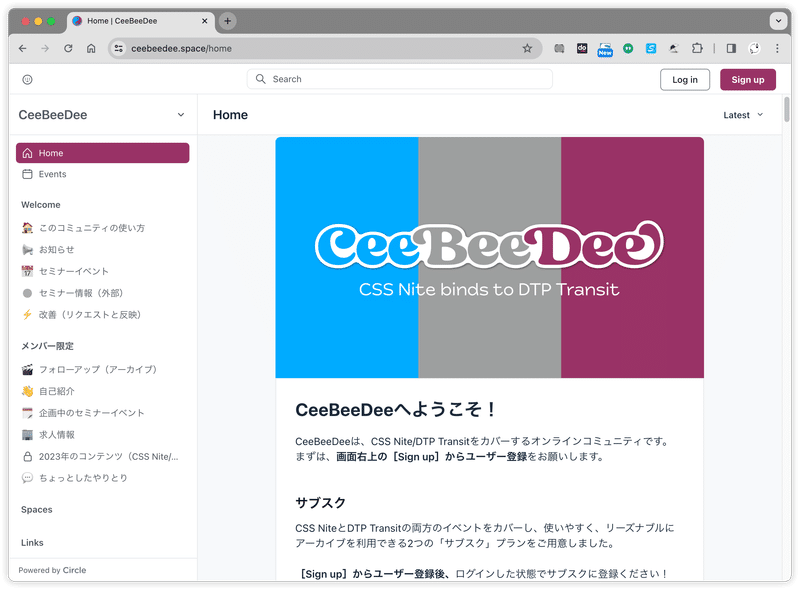This screenshot has width=800, height=590.
Task: Open 改善（リクエストと反映） space
Action: coord(103,315)
